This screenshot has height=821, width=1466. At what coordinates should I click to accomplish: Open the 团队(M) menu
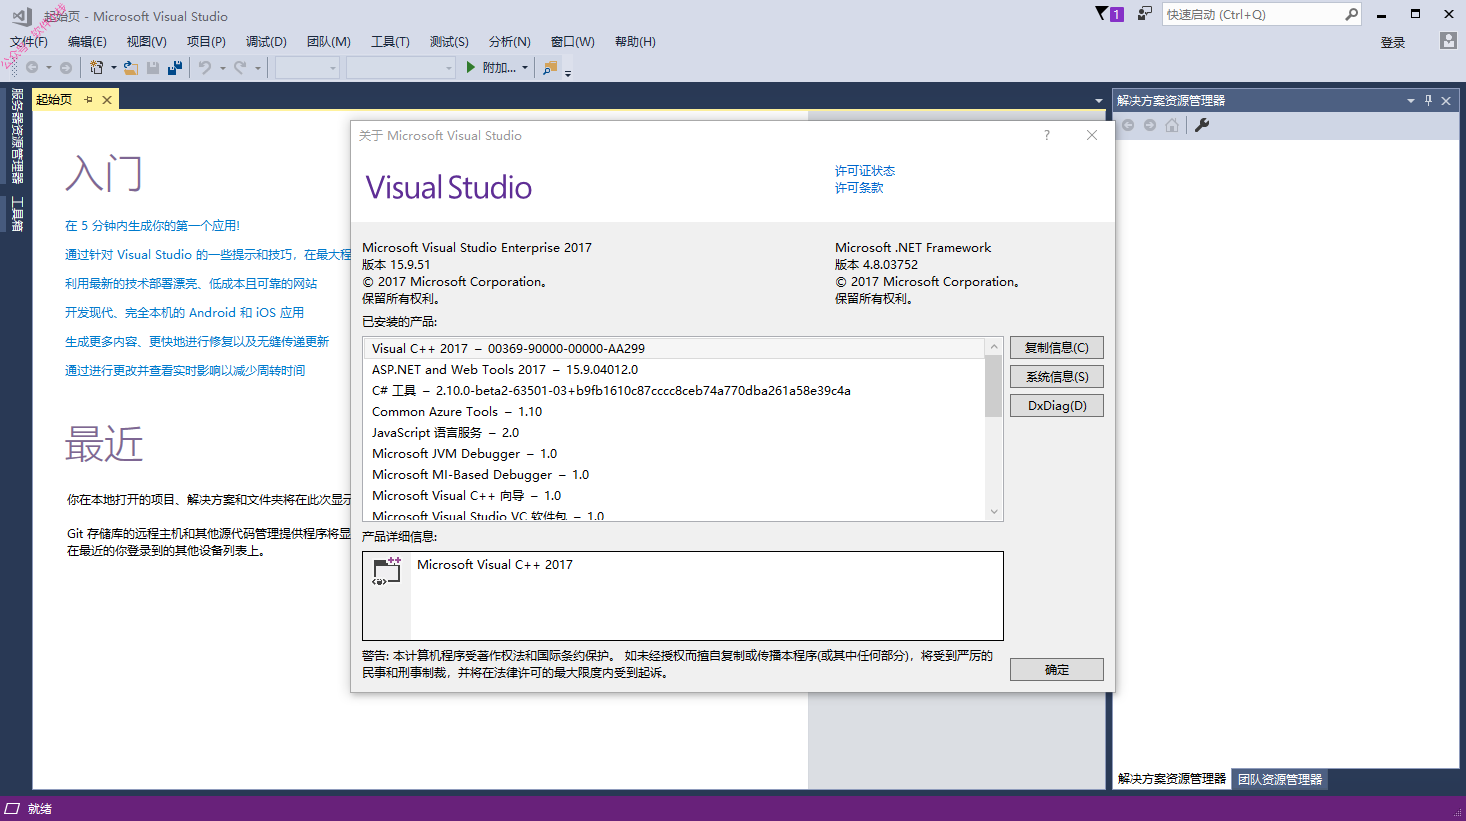point(329,42)
